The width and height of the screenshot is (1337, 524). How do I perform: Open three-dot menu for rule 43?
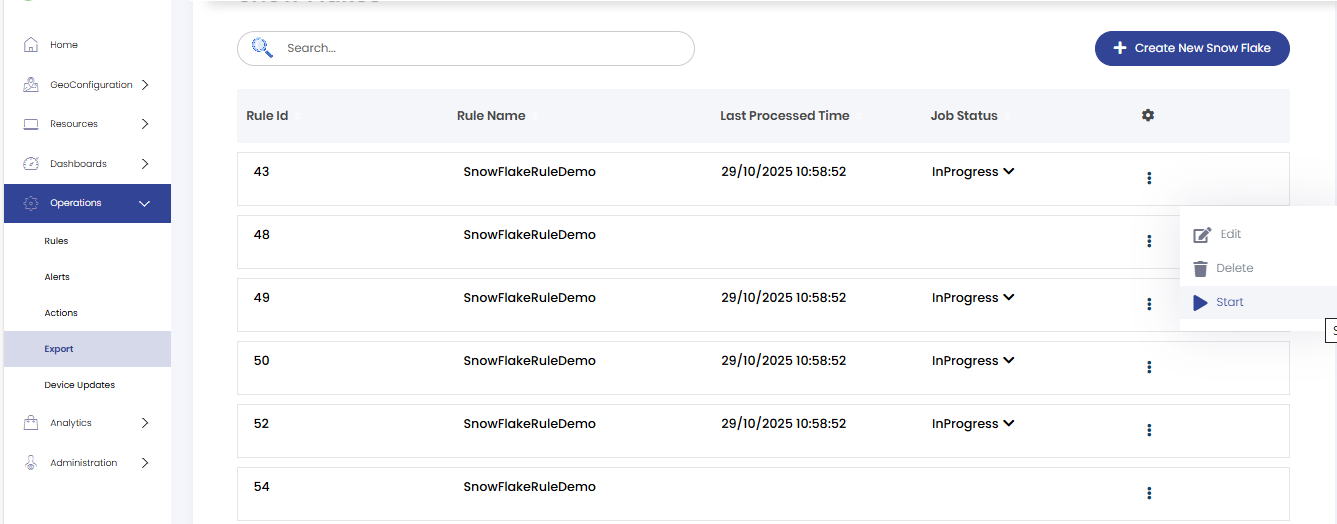1149,178
